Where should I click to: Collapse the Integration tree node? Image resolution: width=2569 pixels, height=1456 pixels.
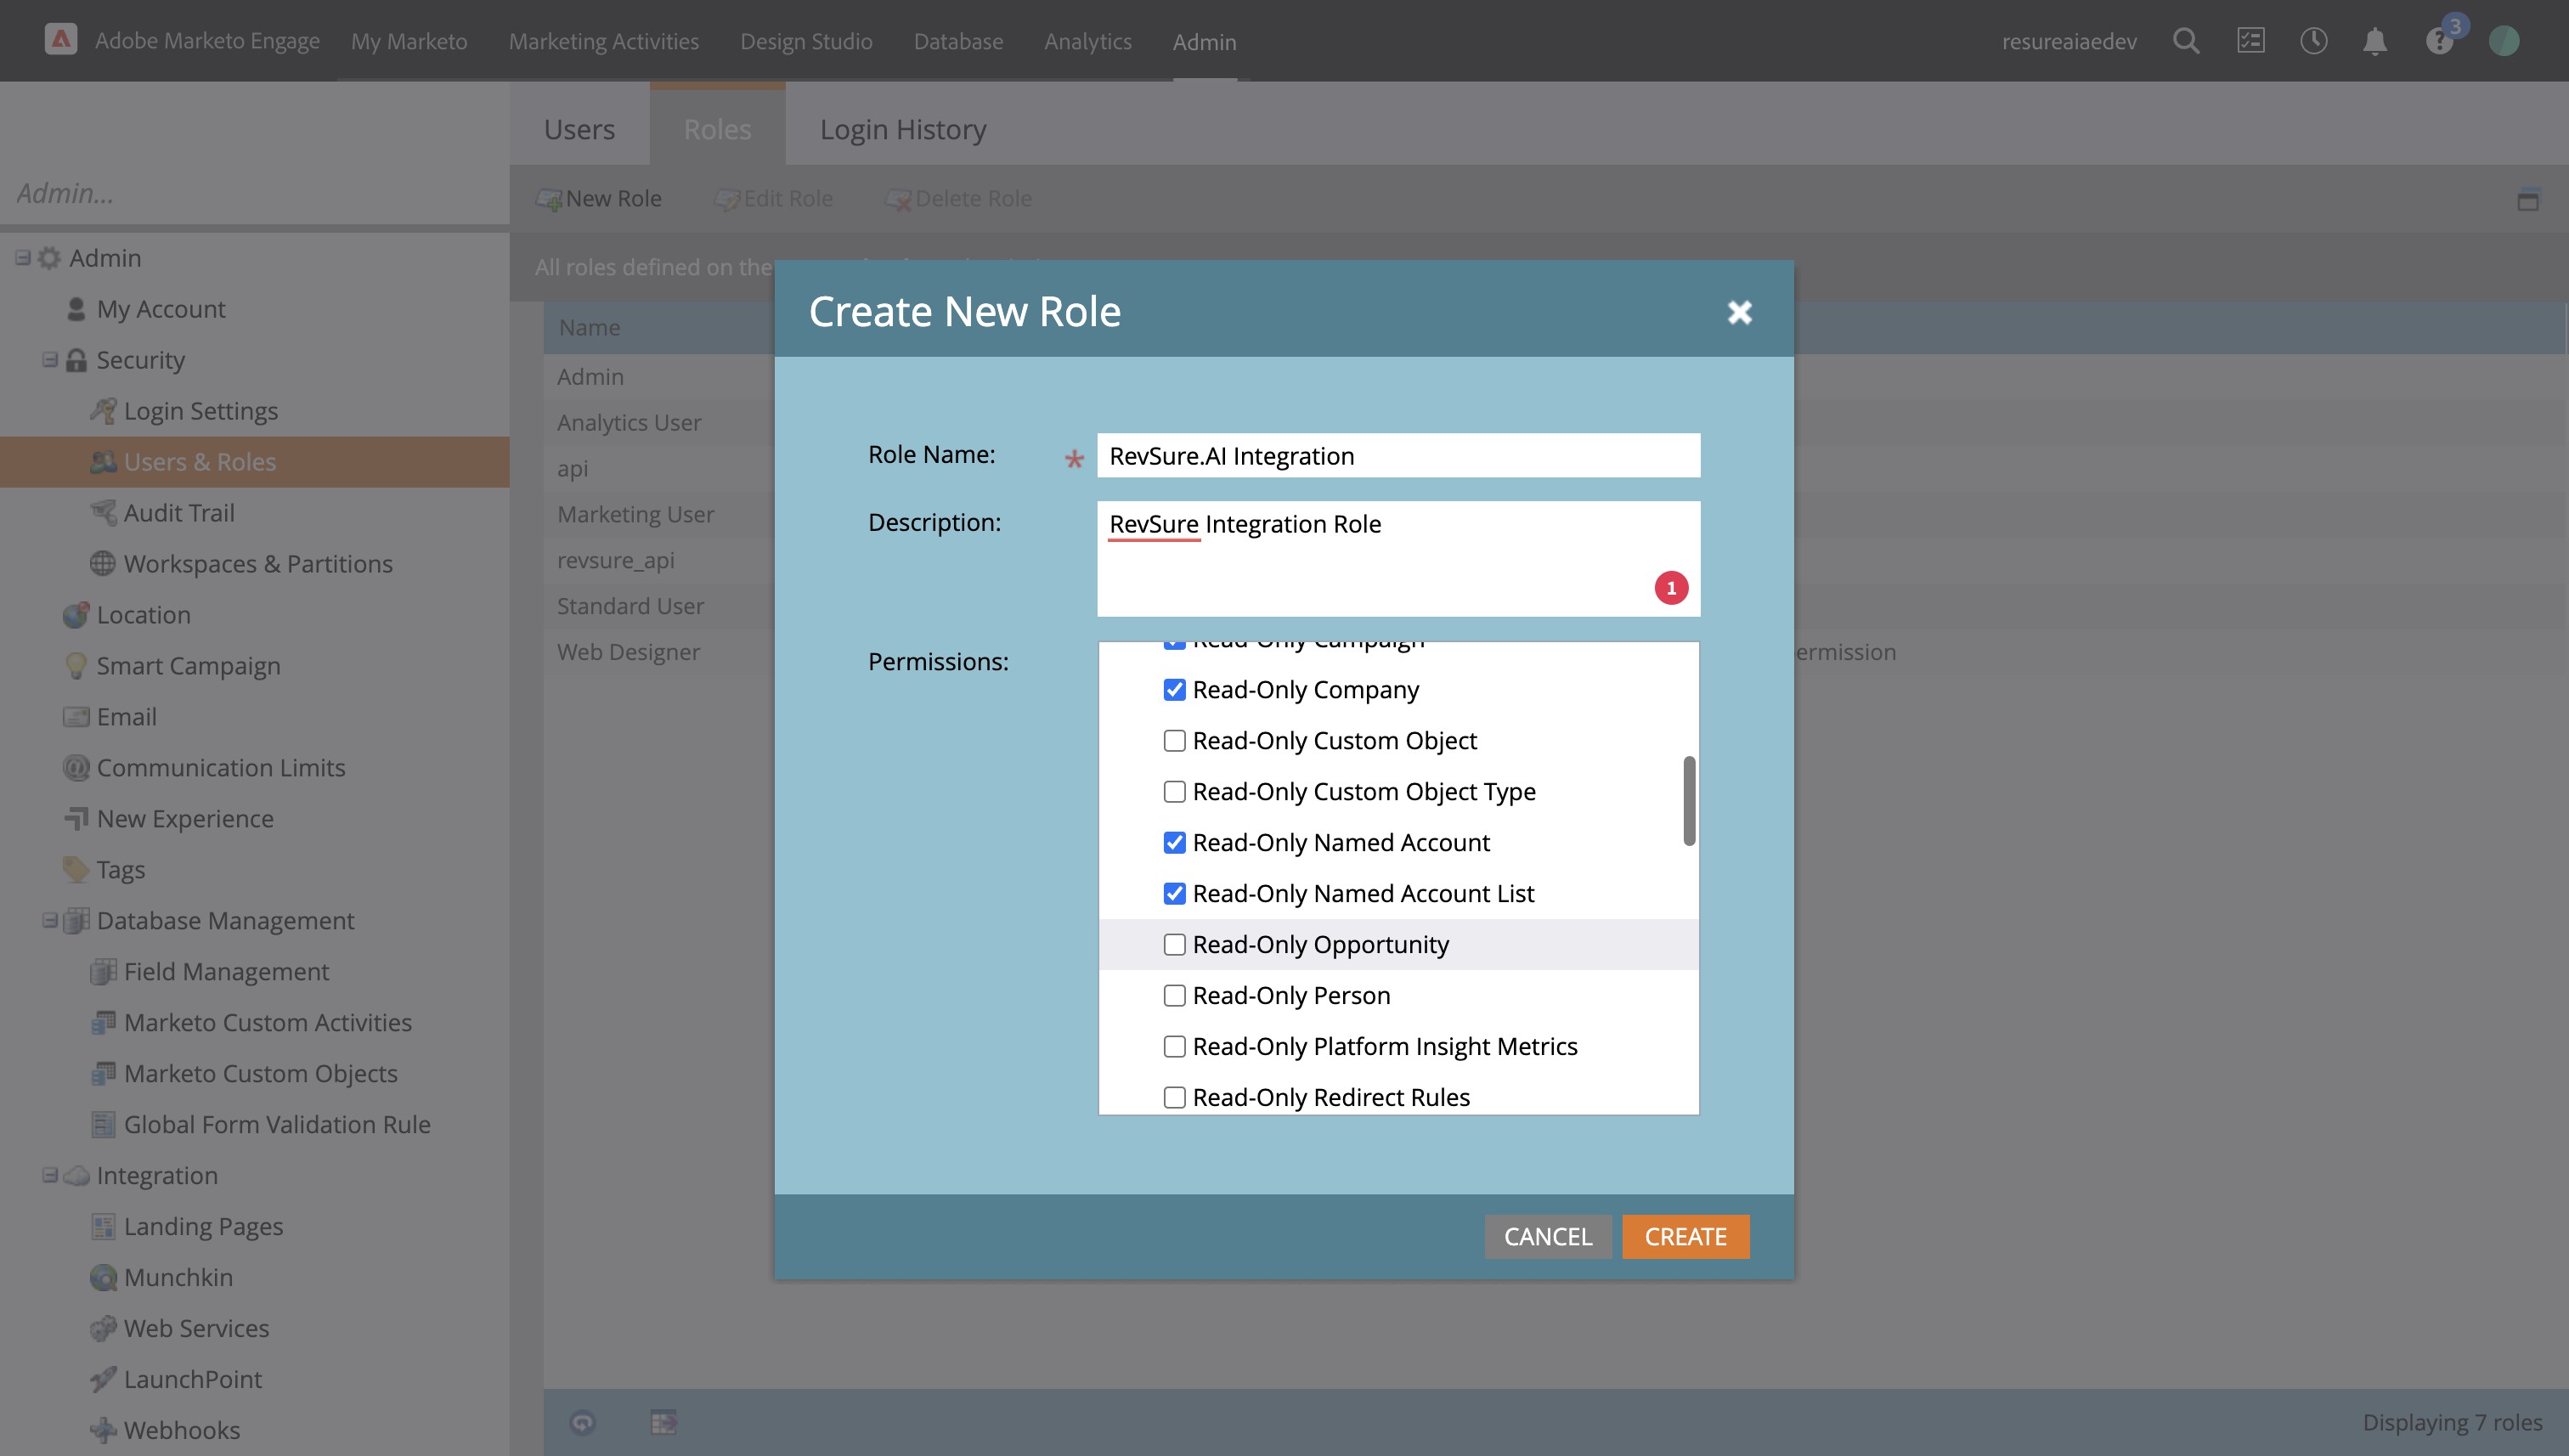point(50,1175)
